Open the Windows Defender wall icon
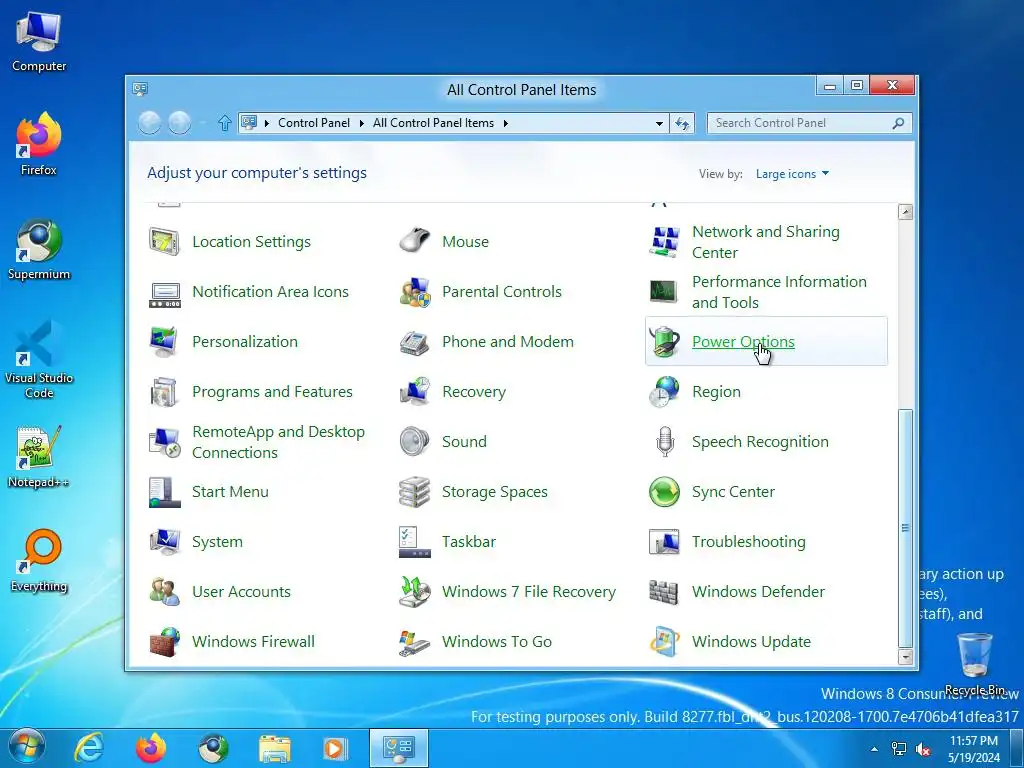 point(664,592)
